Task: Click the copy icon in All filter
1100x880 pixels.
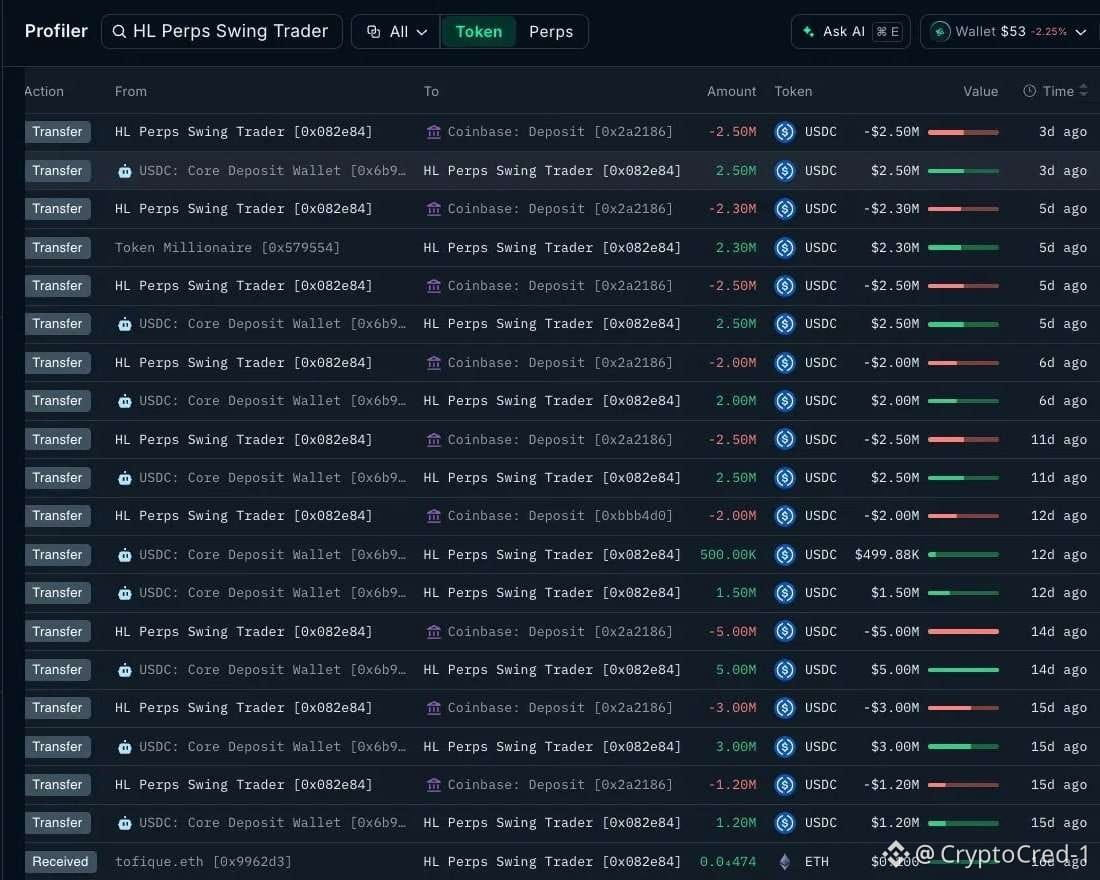Action: pos(374,32)
